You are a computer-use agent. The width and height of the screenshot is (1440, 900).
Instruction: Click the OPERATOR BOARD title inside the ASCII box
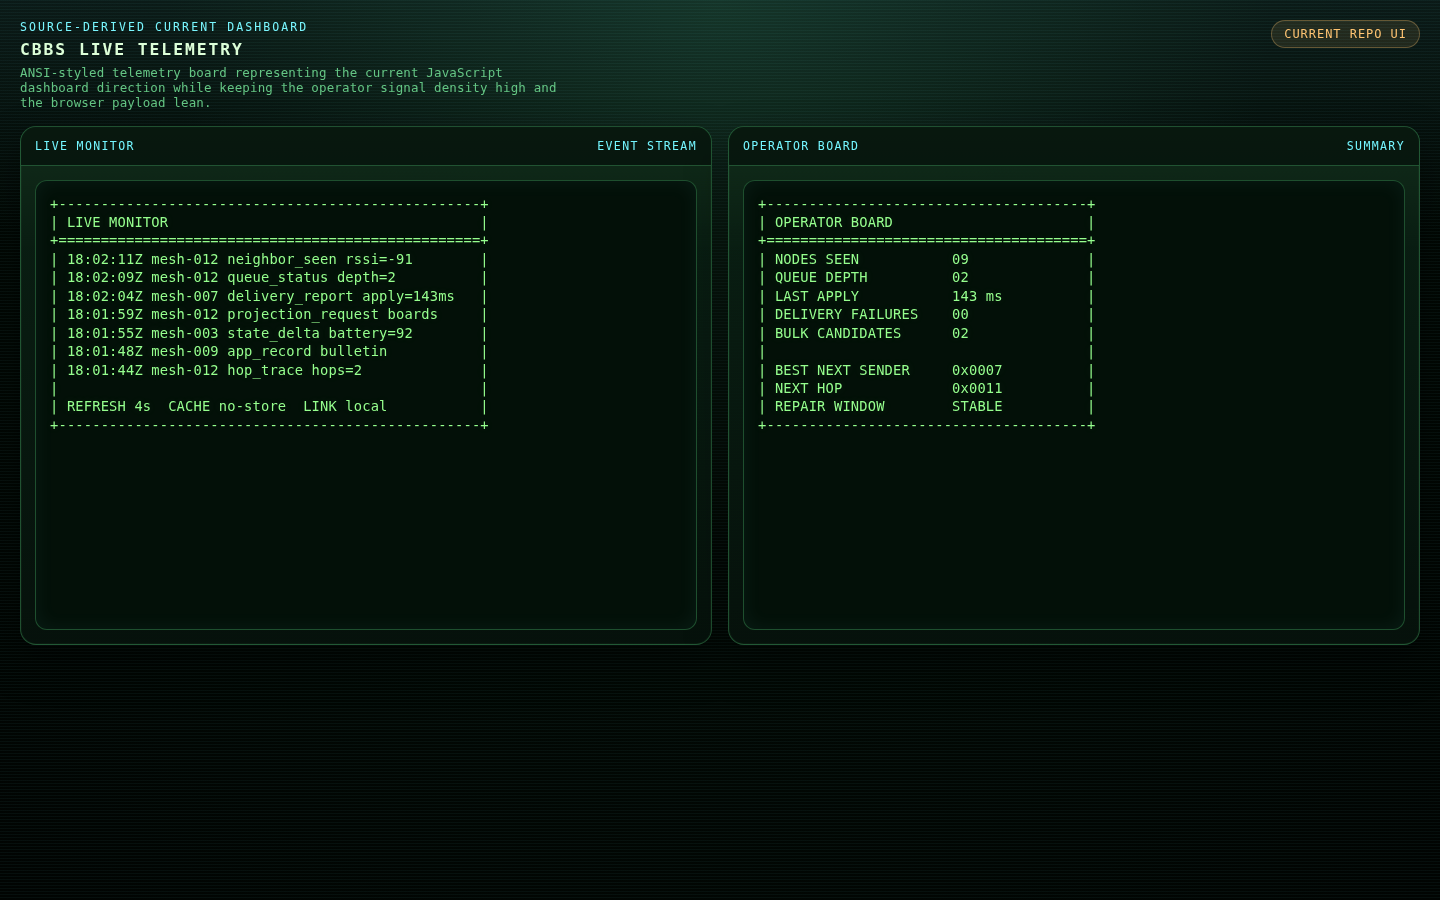pyautogui.click(x=834, y=222)
